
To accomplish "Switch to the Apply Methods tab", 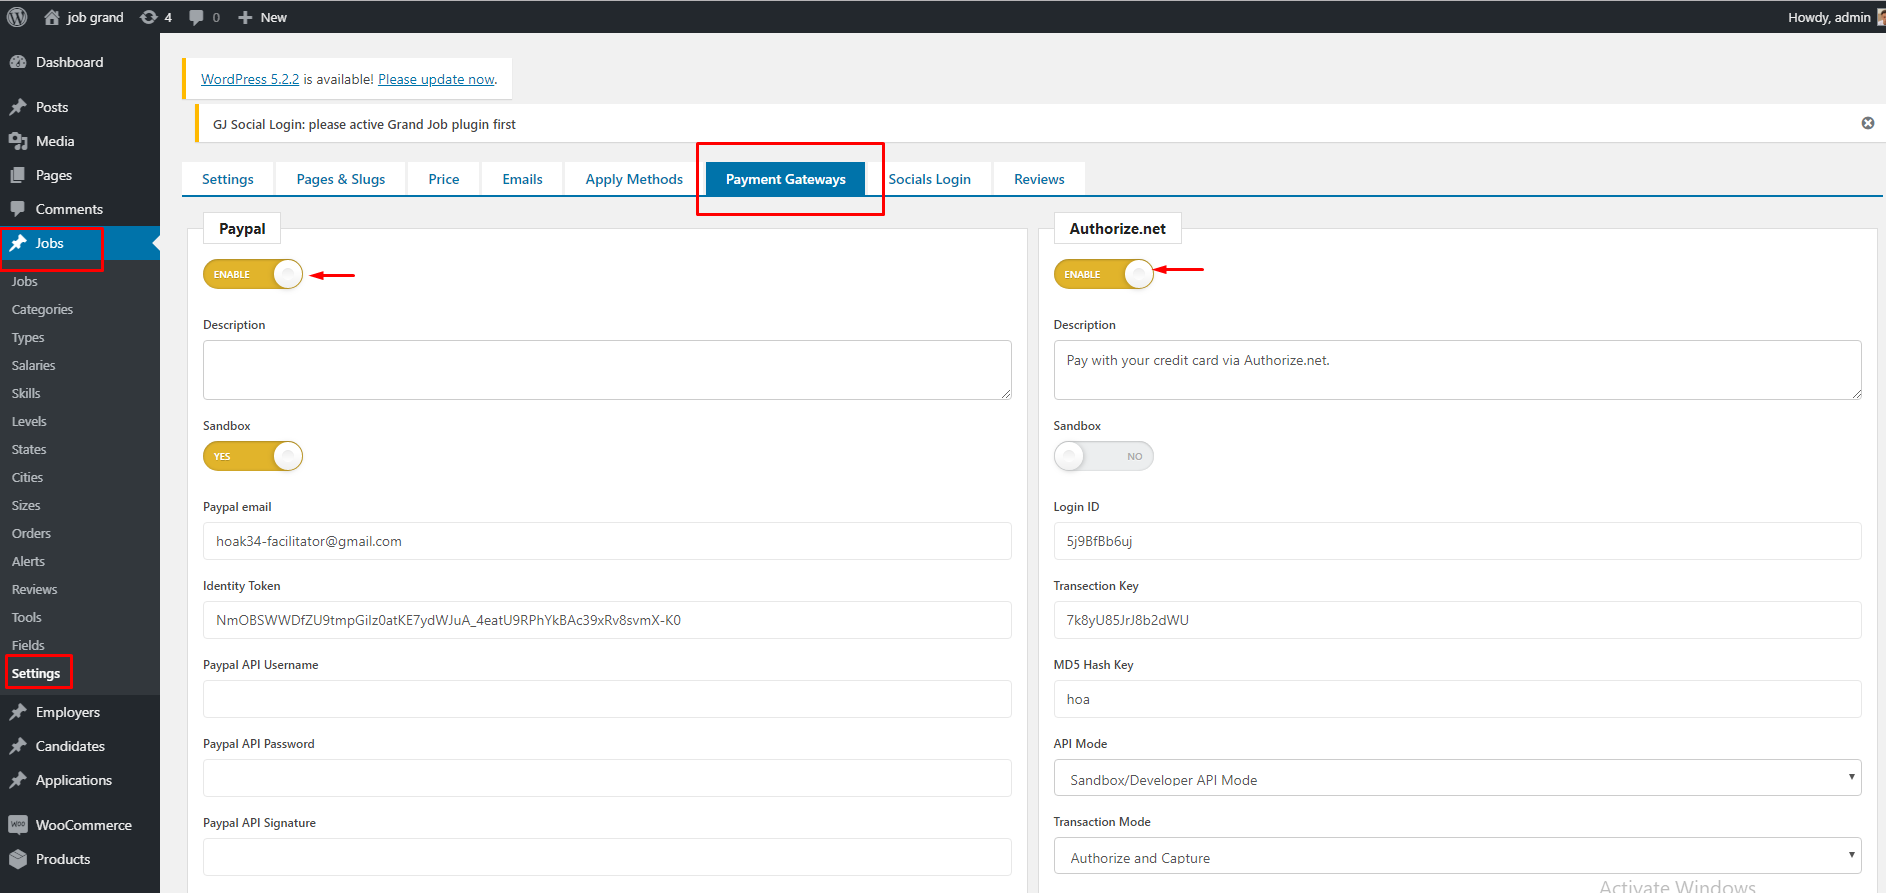I will click(x=634, y=179).
